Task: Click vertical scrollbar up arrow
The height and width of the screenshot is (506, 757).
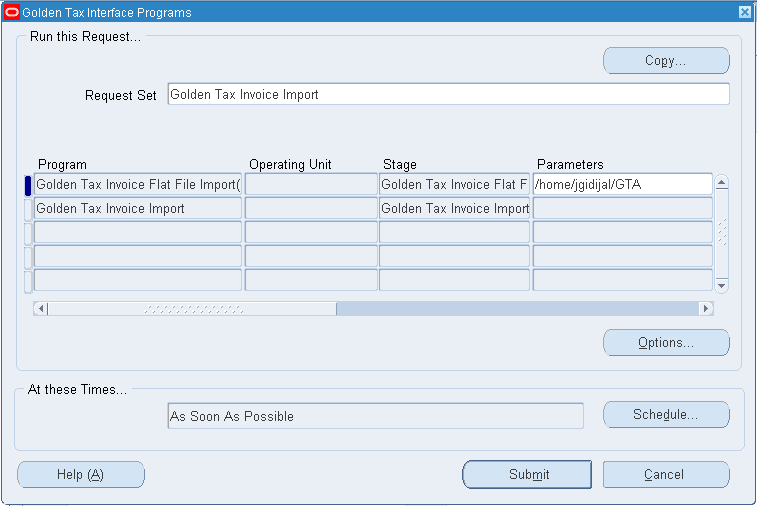Action: click(x=721, y=182)
